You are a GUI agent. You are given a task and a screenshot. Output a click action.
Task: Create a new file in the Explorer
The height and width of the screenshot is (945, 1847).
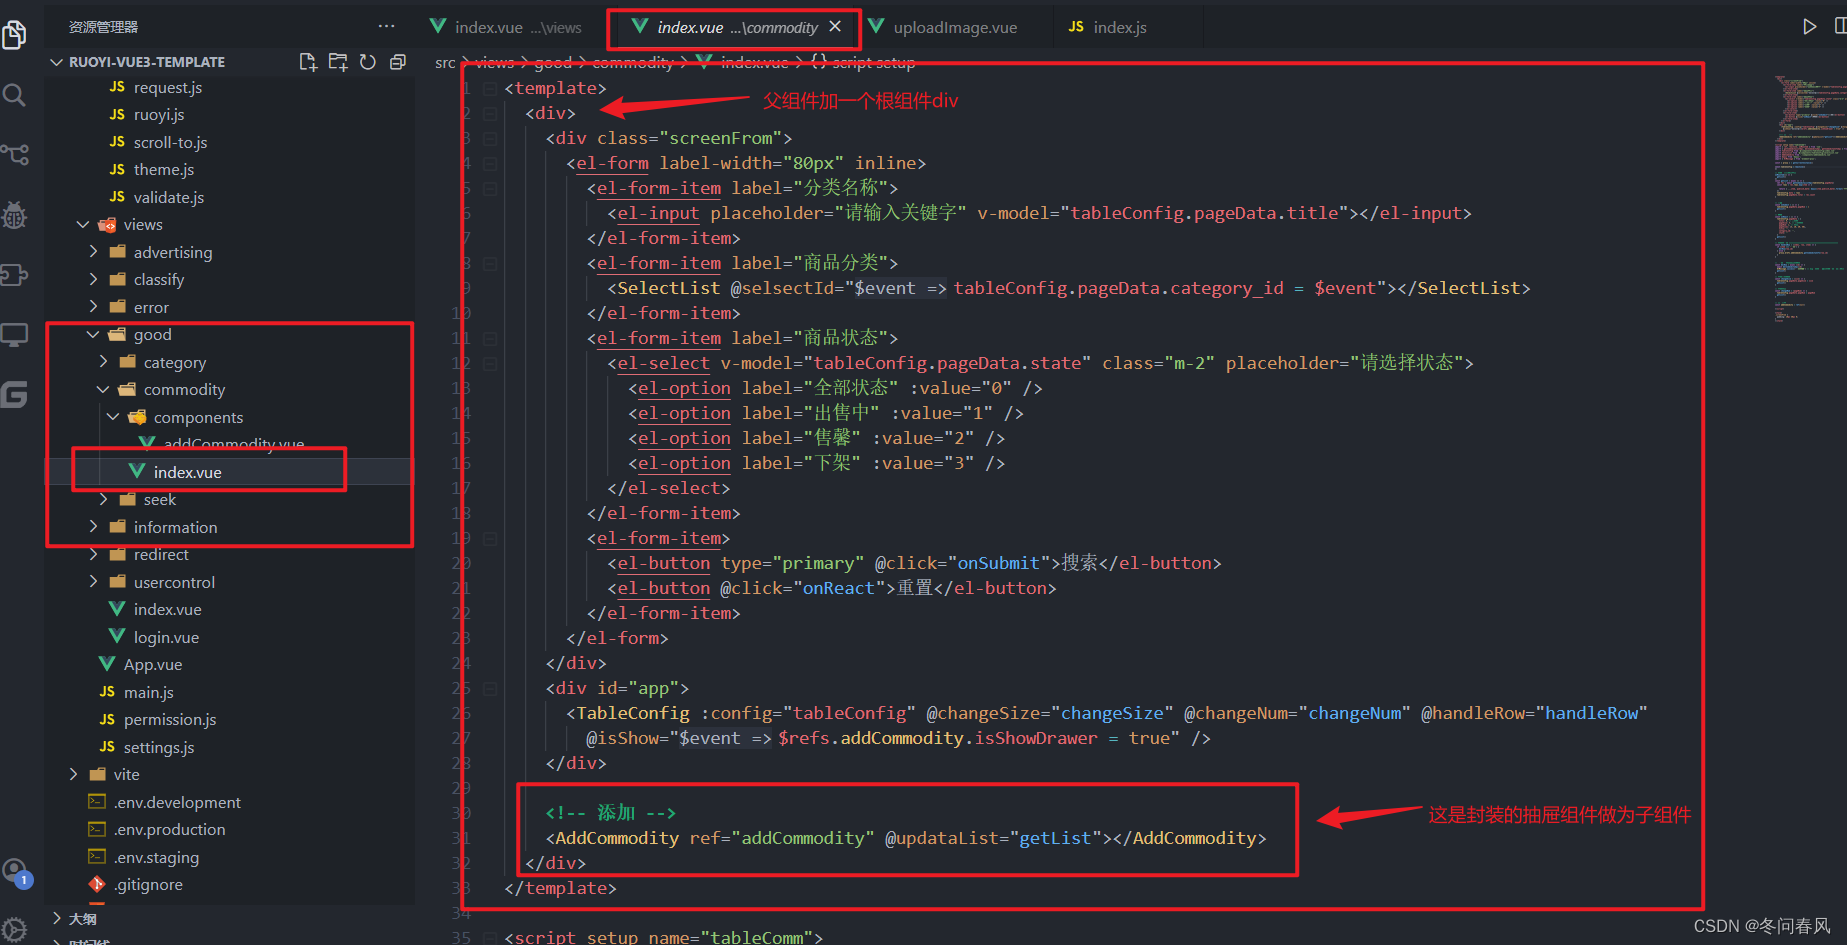(308, 61)
